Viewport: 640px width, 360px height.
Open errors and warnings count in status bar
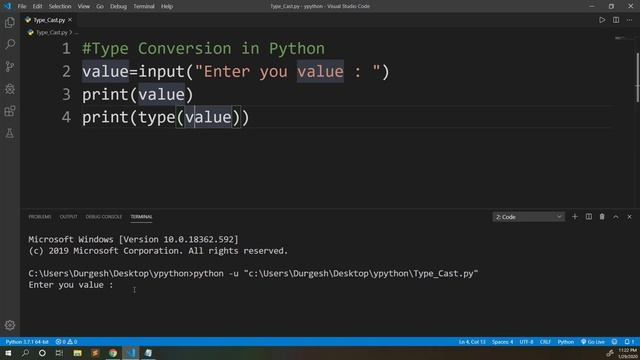tap(66, 342)
